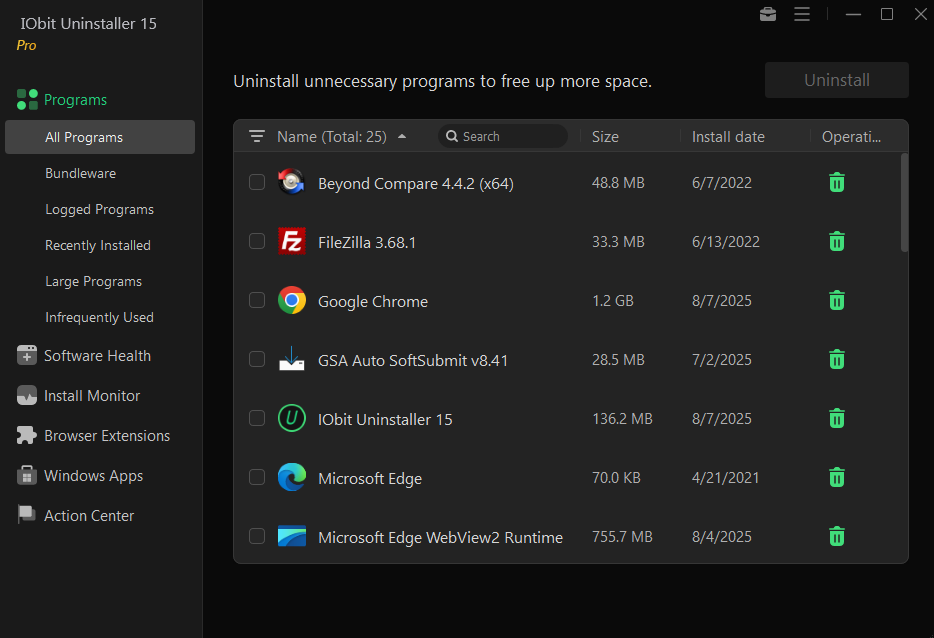This screenshot has height=638, width=934.
Task: Click the trash icon for Microsoft Edge row
Action: point(836,477)
